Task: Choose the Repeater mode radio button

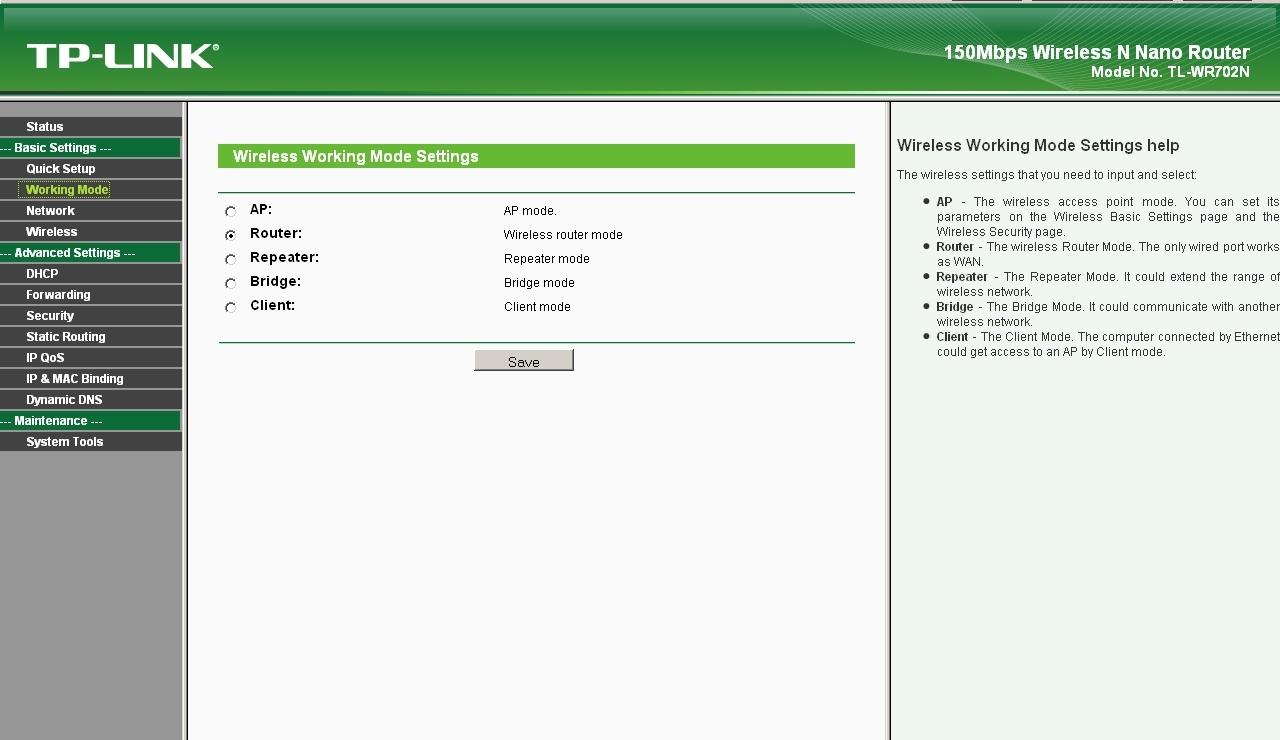Action: coord(231,259)
